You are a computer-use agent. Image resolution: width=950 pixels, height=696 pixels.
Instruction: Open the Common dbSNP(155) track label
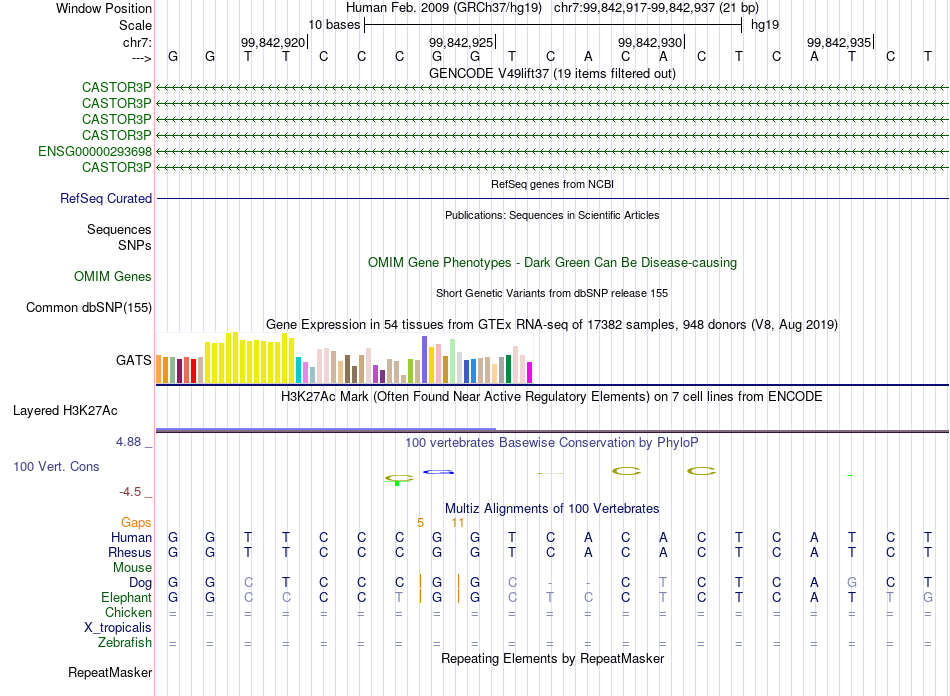(89, 308)
